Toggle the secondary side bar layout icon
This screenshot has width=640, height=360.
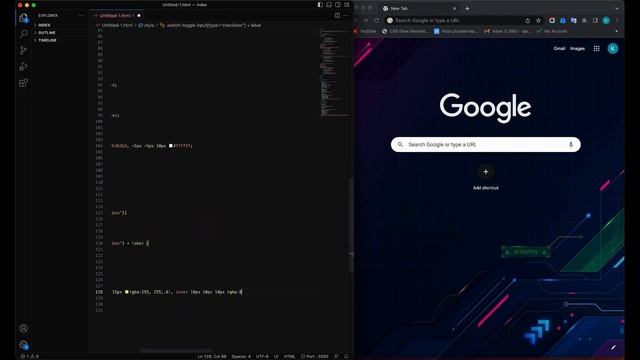pos(338,5)
